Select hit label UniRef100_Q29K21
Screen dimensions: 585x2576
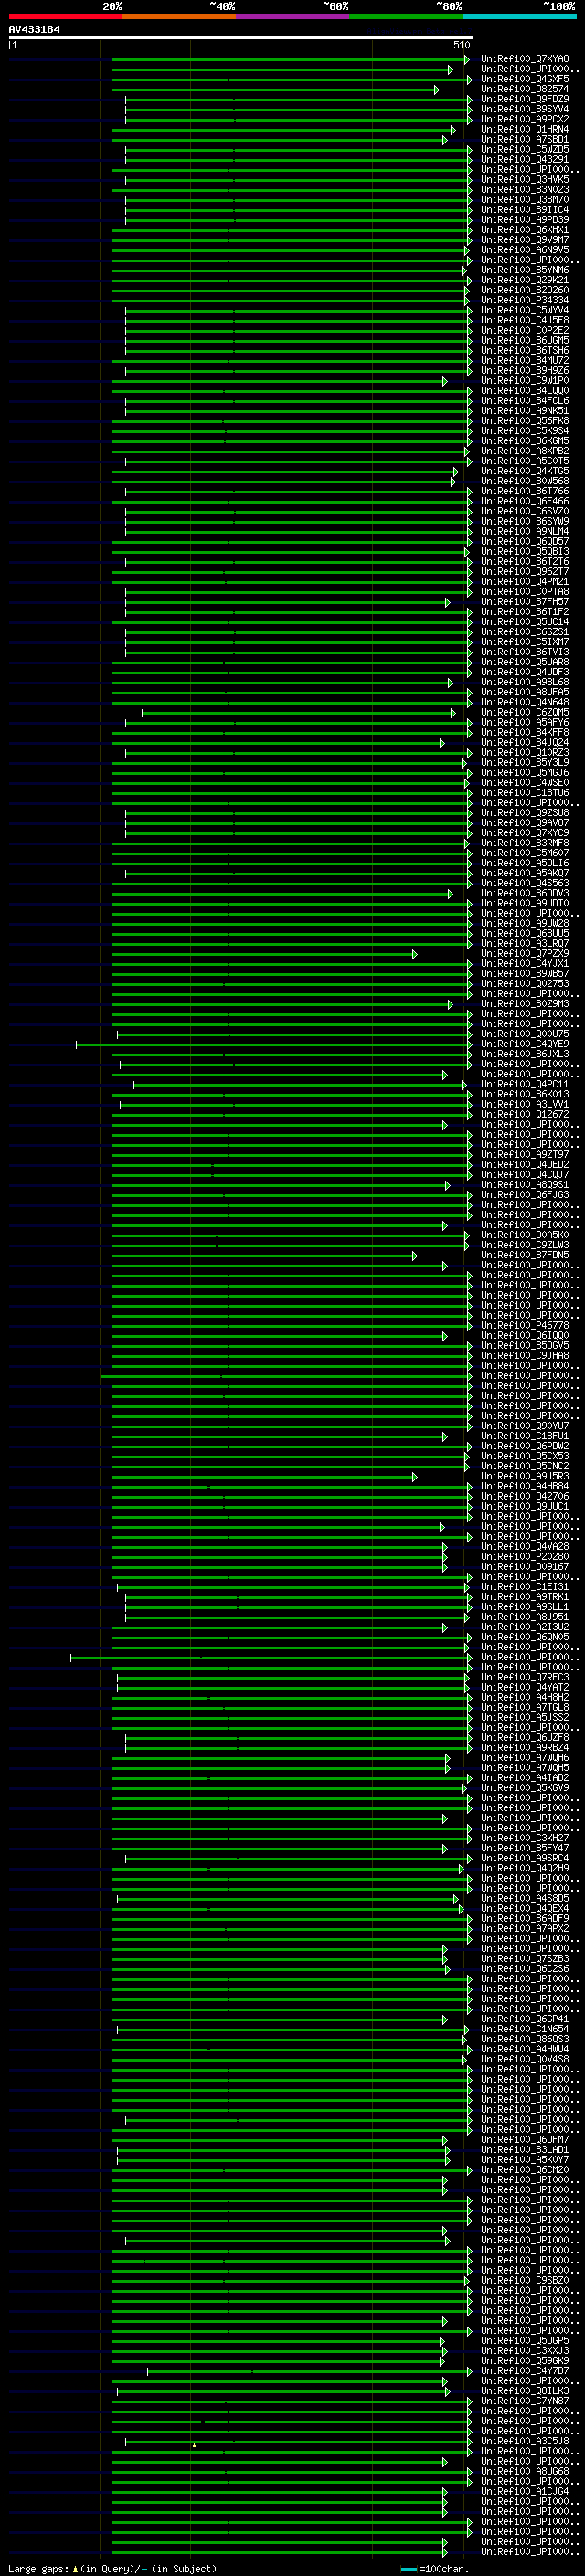525,280
